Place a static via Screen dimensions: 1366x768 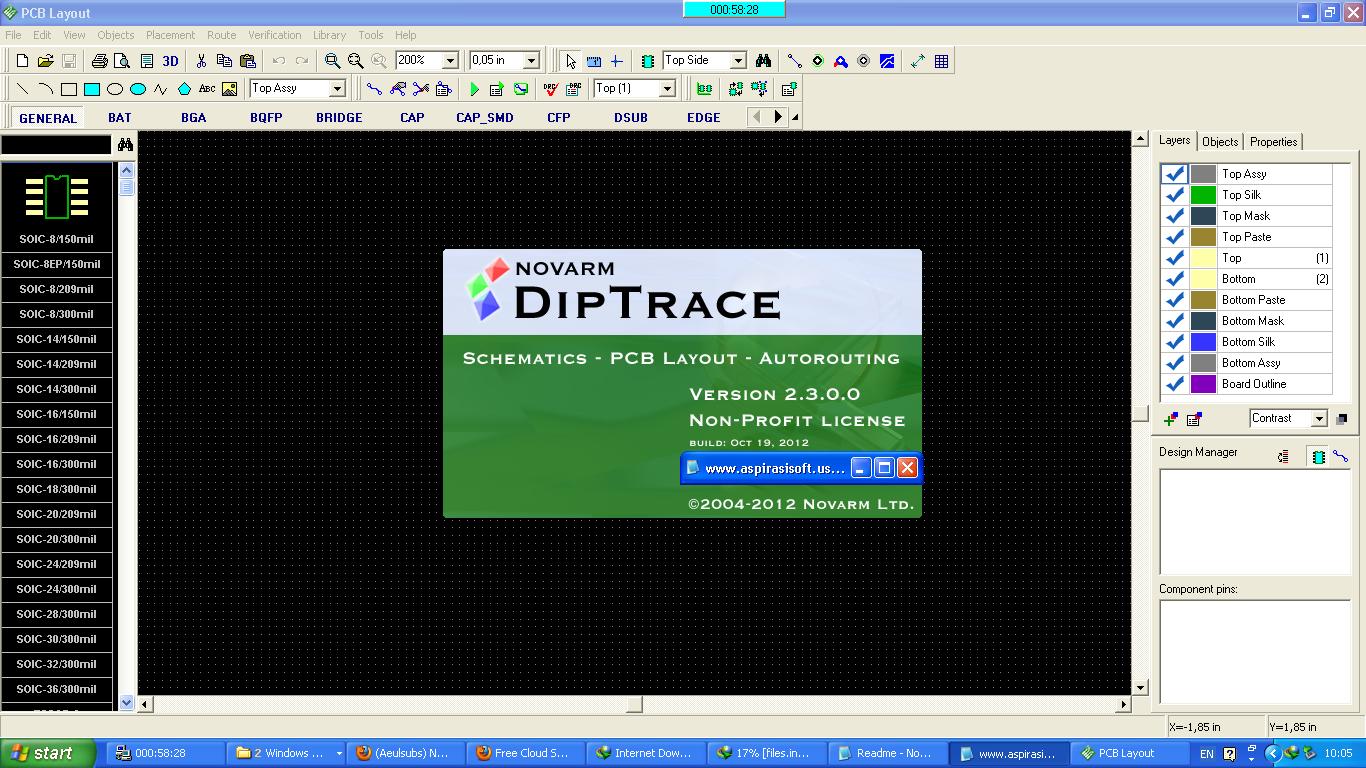click(817, 61)
